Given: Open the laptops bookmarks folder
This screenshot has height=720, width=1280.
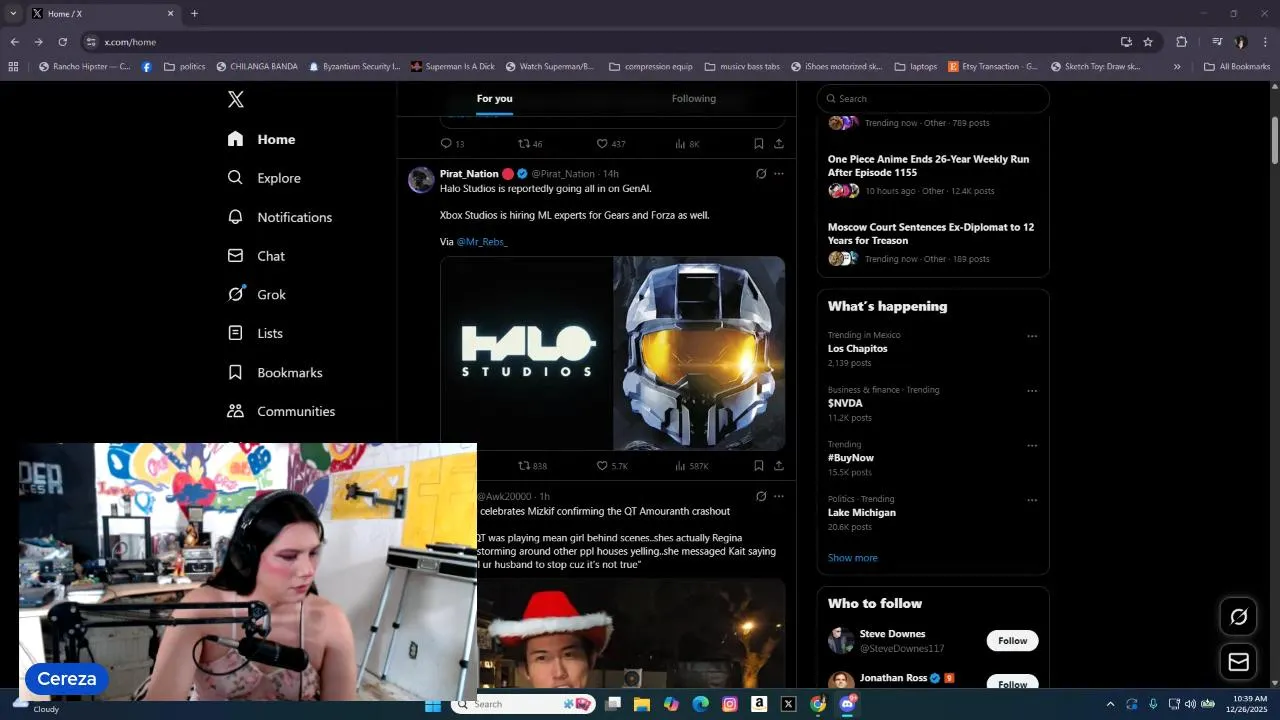Looking at the screenshot, I should pyautogui.click(x=916, y=67).
